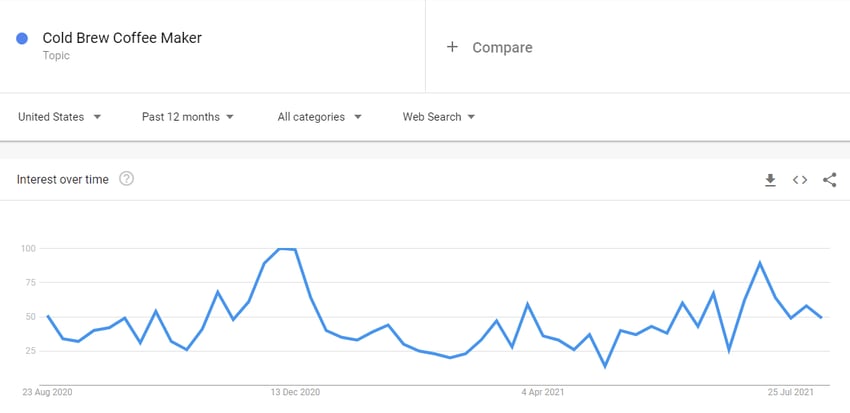The image size is (850, 413).
Task: Share the interest over time chart
Action: pyautogui.click(x=829, y=180)
